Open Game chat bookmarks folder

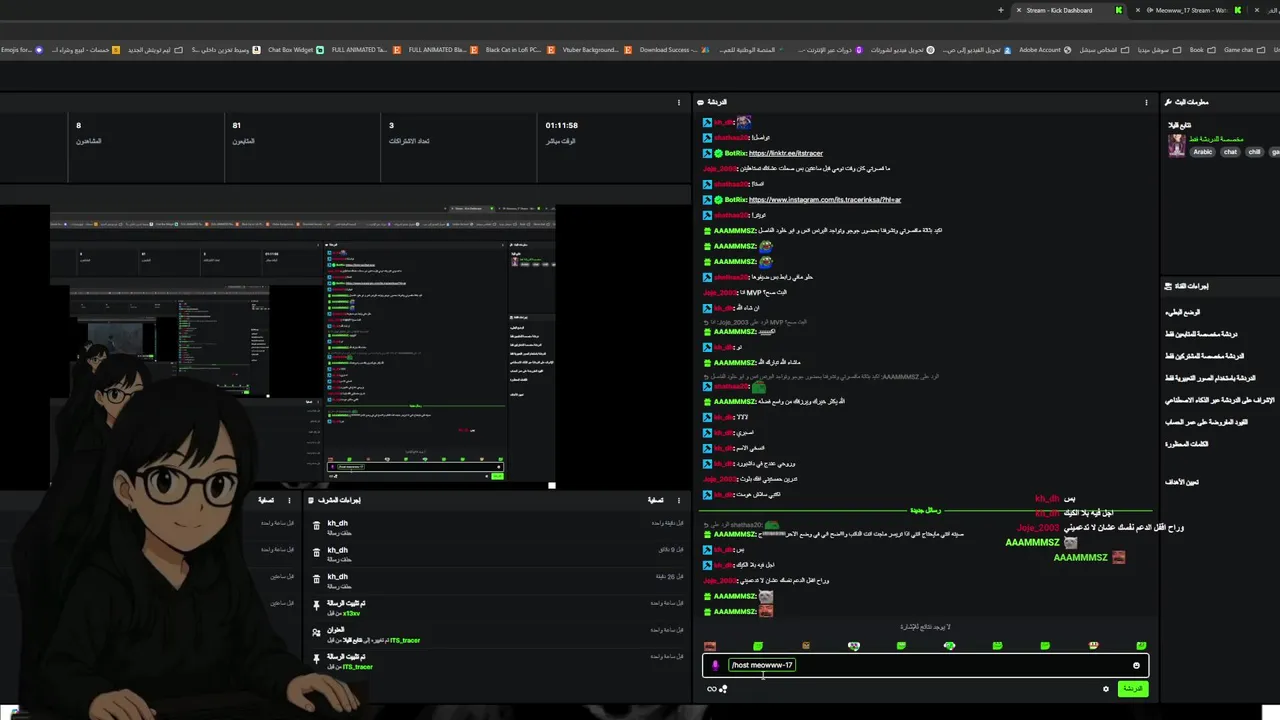[1245, 50]
